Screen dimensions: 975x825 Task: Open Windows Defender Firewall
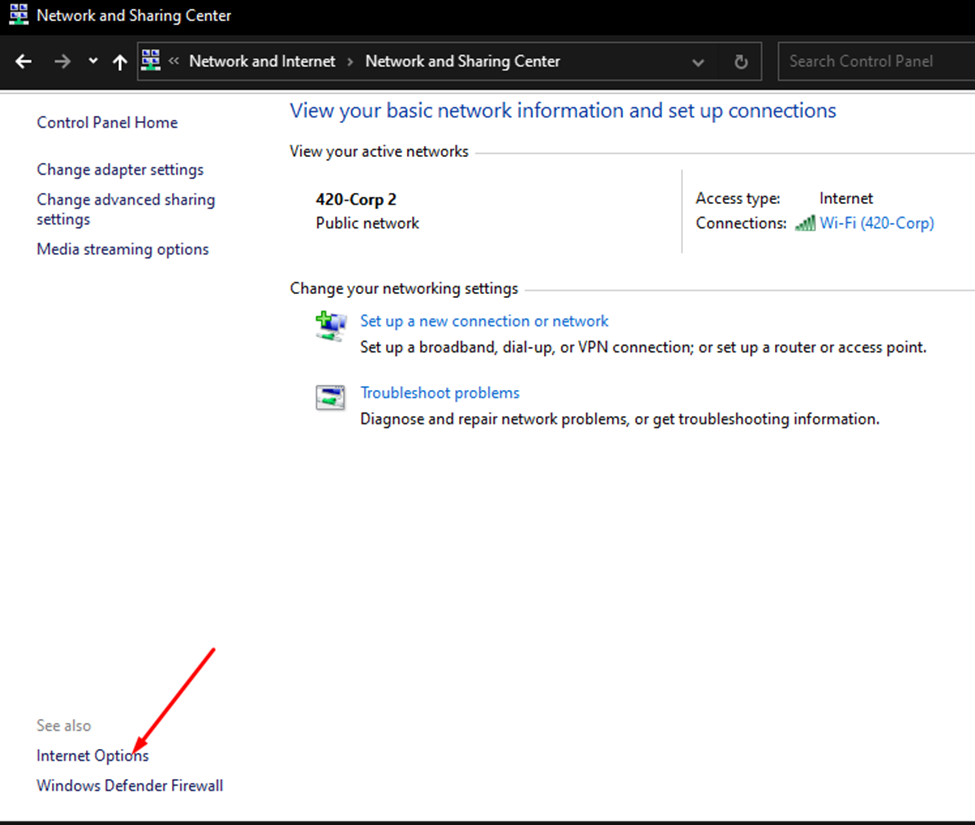(129, 785)
